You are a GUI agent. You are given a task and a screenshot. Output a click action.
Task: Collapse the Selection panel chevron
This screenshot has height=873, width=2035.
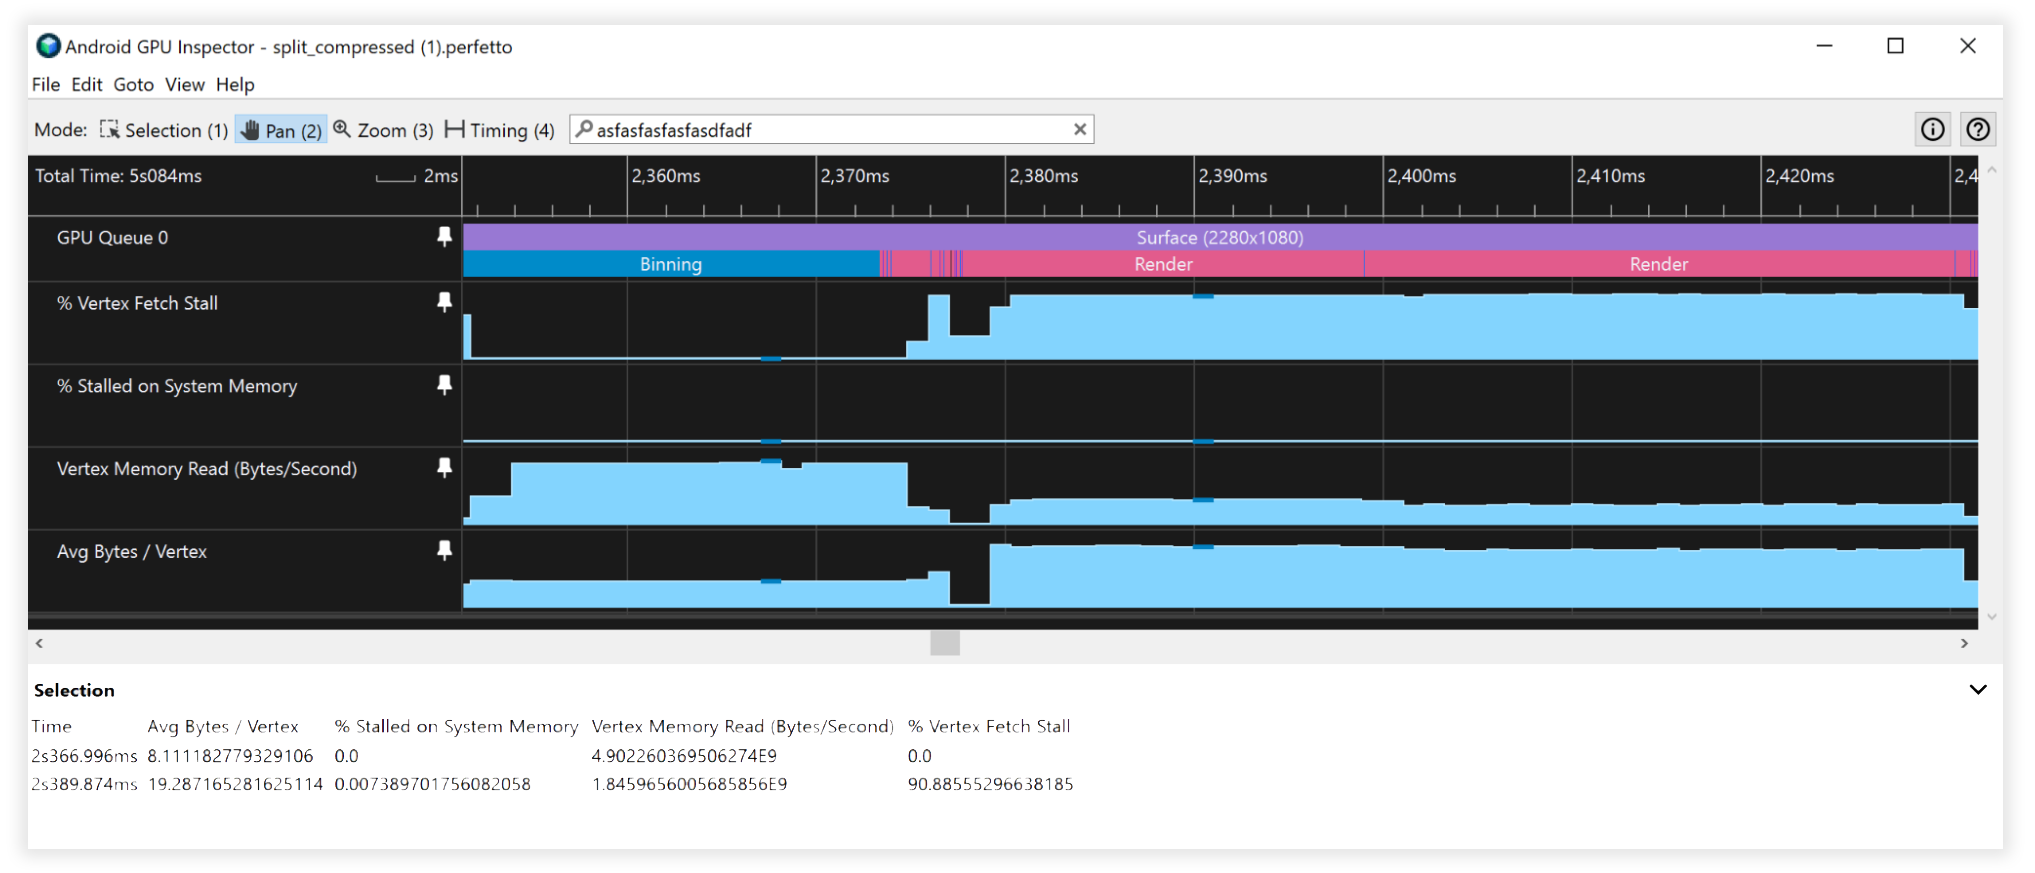[1977, 689]
